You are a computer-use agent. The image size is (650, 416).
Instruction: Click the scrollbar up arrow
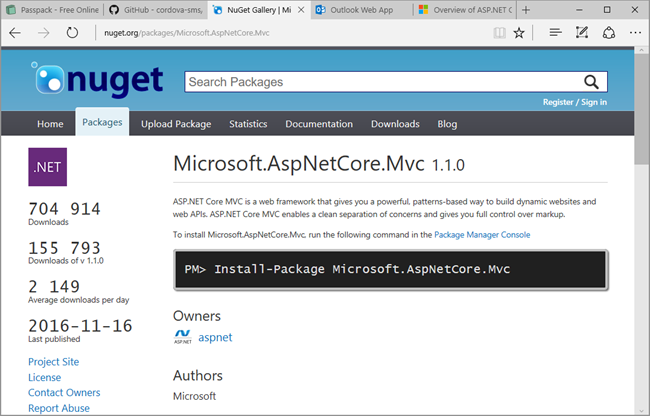642,51
